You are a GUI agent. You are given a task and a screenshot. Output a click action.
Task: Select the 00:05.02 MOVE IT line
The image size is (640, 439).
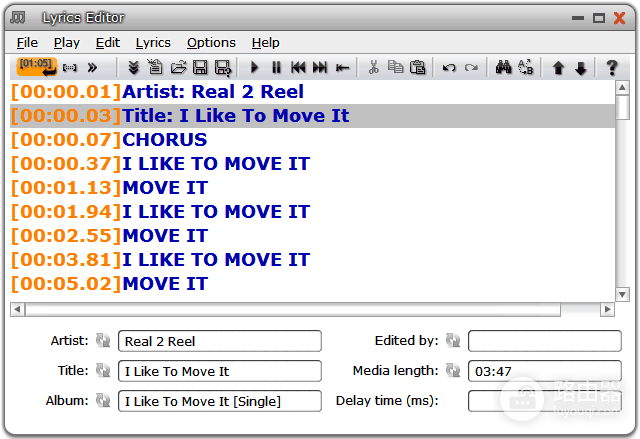pyautogui.click(x=312, y=284)
